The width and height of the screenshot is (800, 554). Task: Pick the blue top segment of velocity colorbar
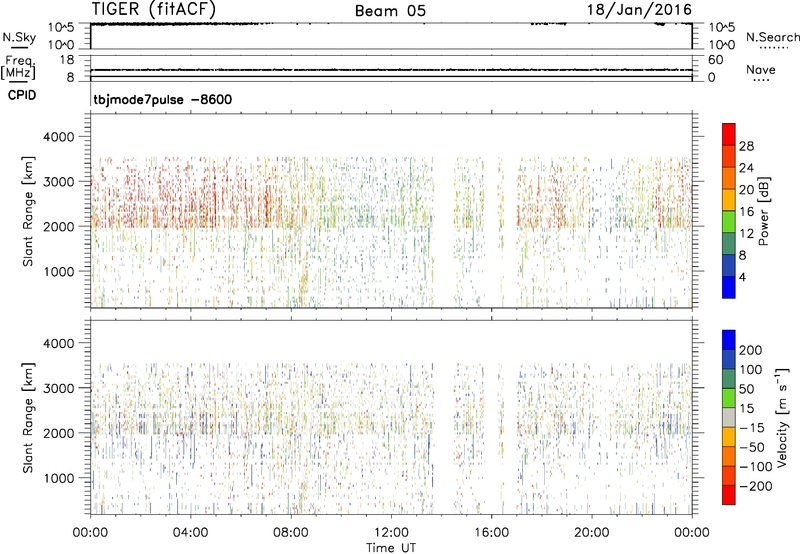click(729, 340)
